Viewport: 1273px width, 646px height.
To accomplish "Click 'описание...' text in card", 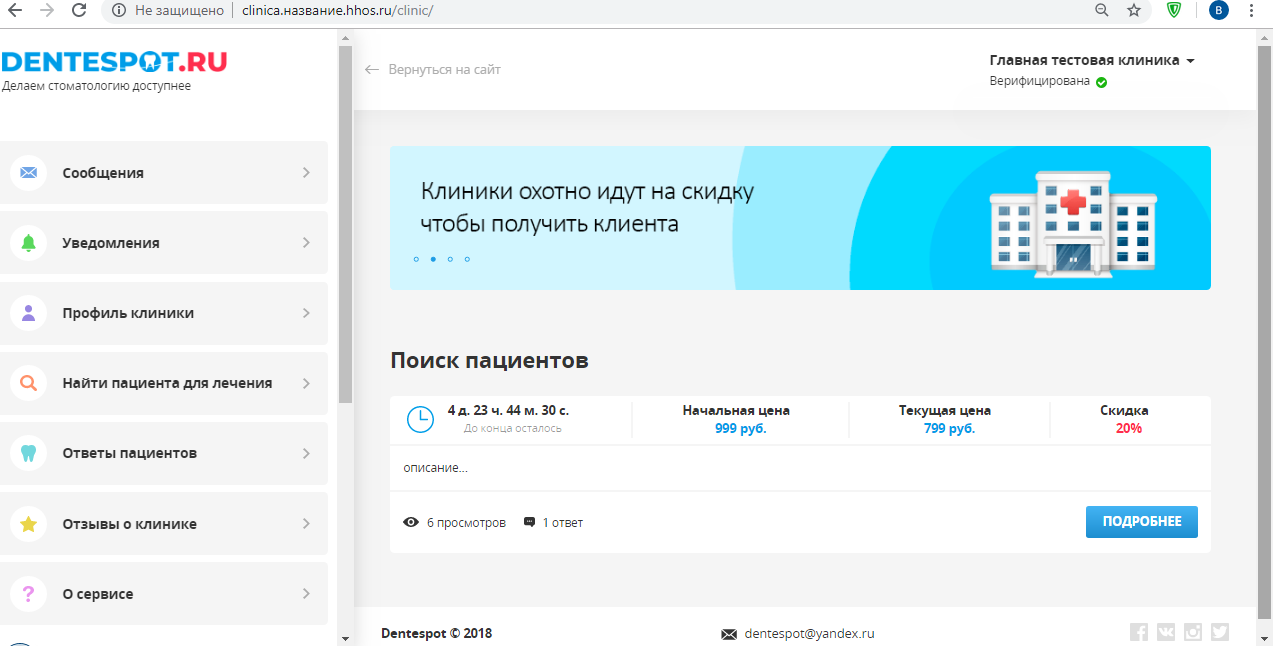I will (436, 468).
